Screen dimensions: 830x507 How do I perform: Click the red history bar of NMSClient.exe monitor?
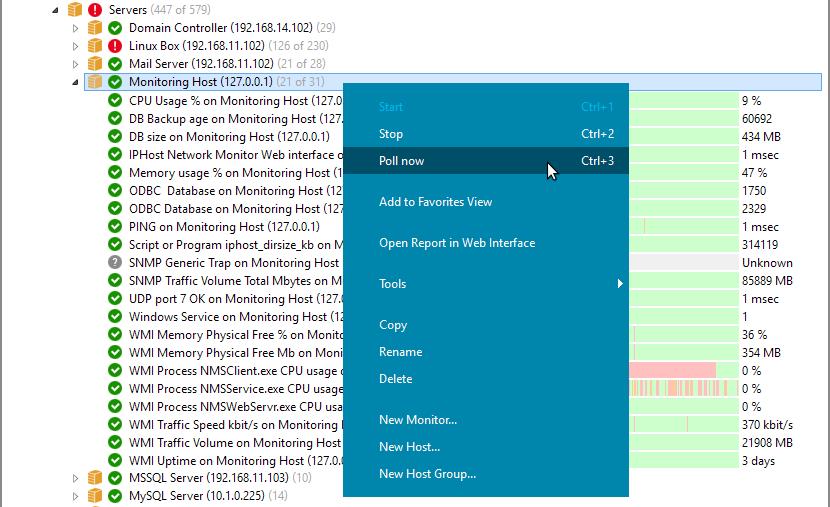coord(672,370)
